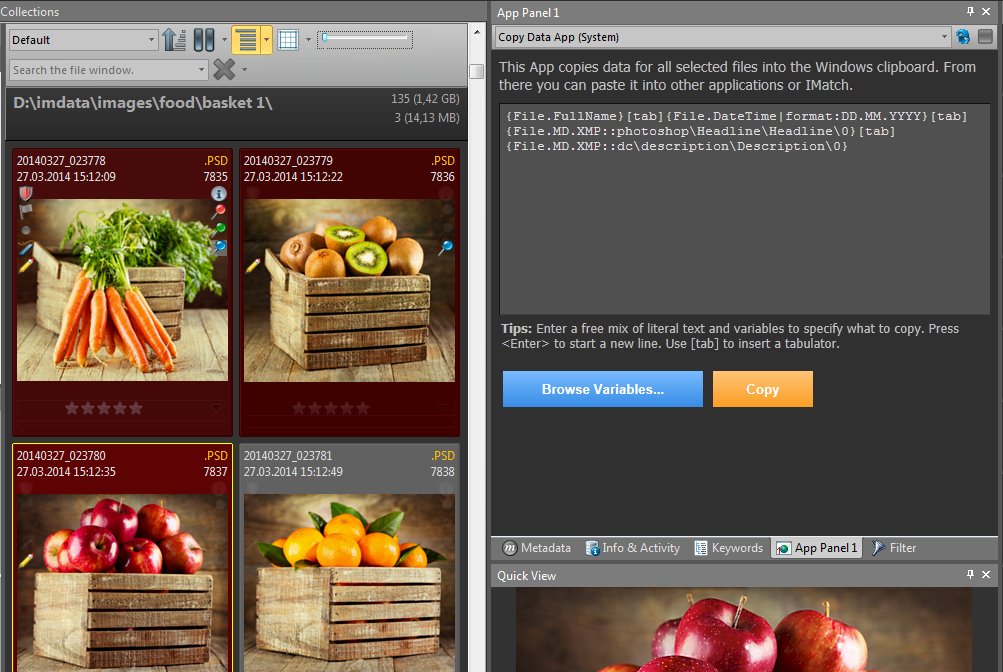Image resolution: width=1003 pixels, height=672 pixels.
Task: Expand the arrow beside the clear search X
Action: [244, 69]
